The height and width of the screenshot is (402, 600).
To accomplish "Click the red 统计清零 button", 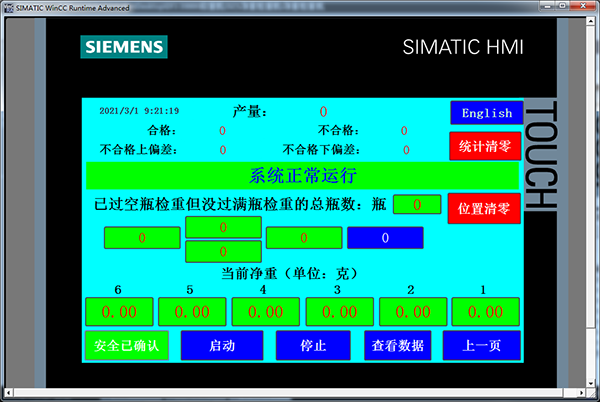I will click(485, 146).
